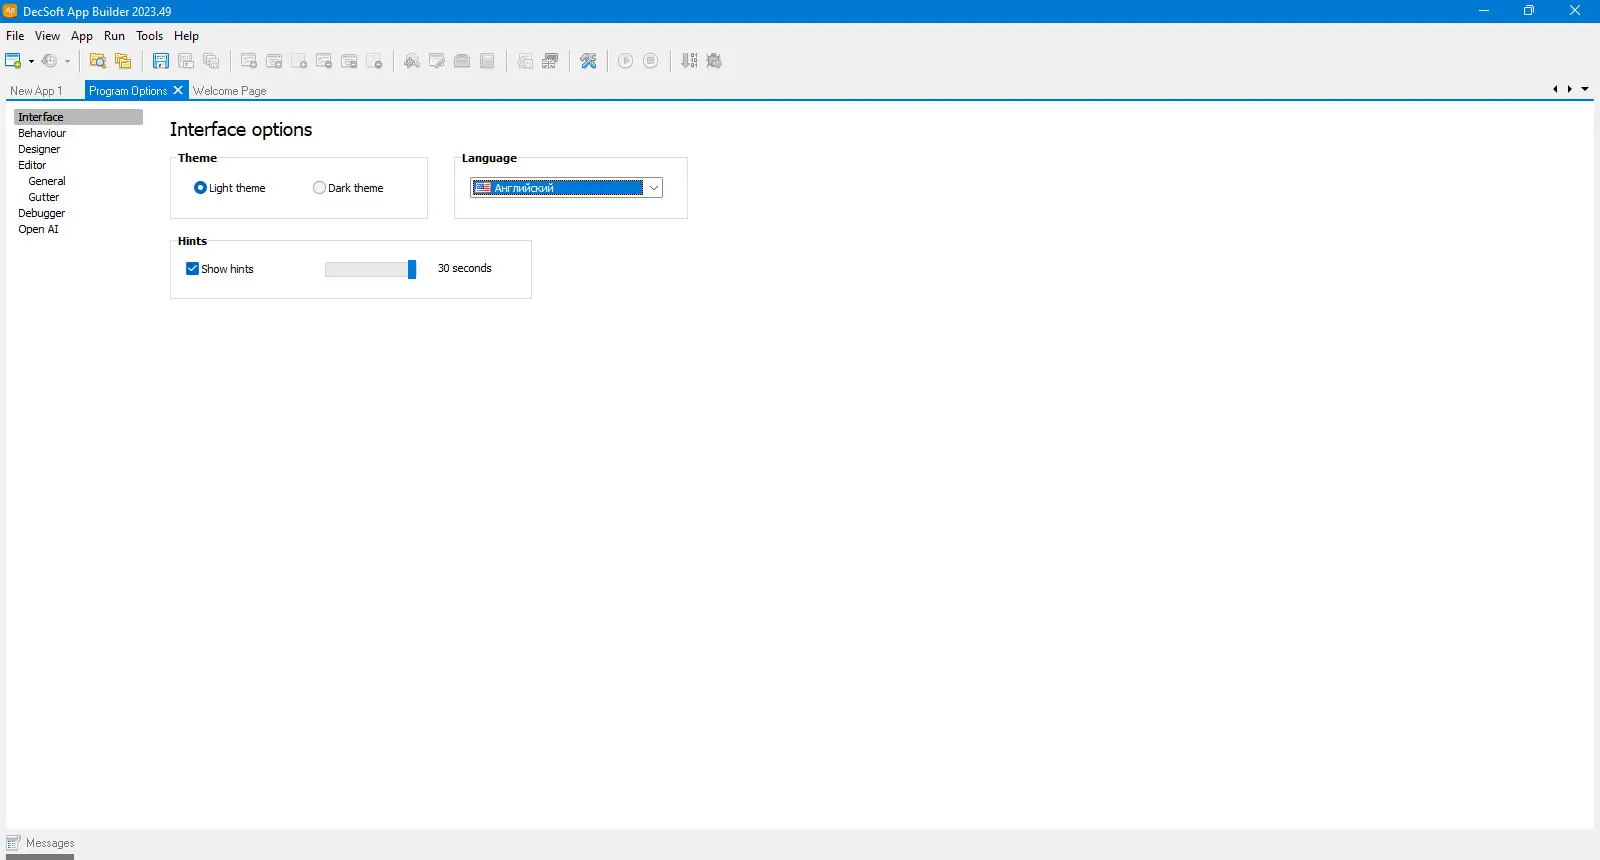Expand the recent apps dropdown arrow
1600x860 pixels.
click(x=68, y=61)
